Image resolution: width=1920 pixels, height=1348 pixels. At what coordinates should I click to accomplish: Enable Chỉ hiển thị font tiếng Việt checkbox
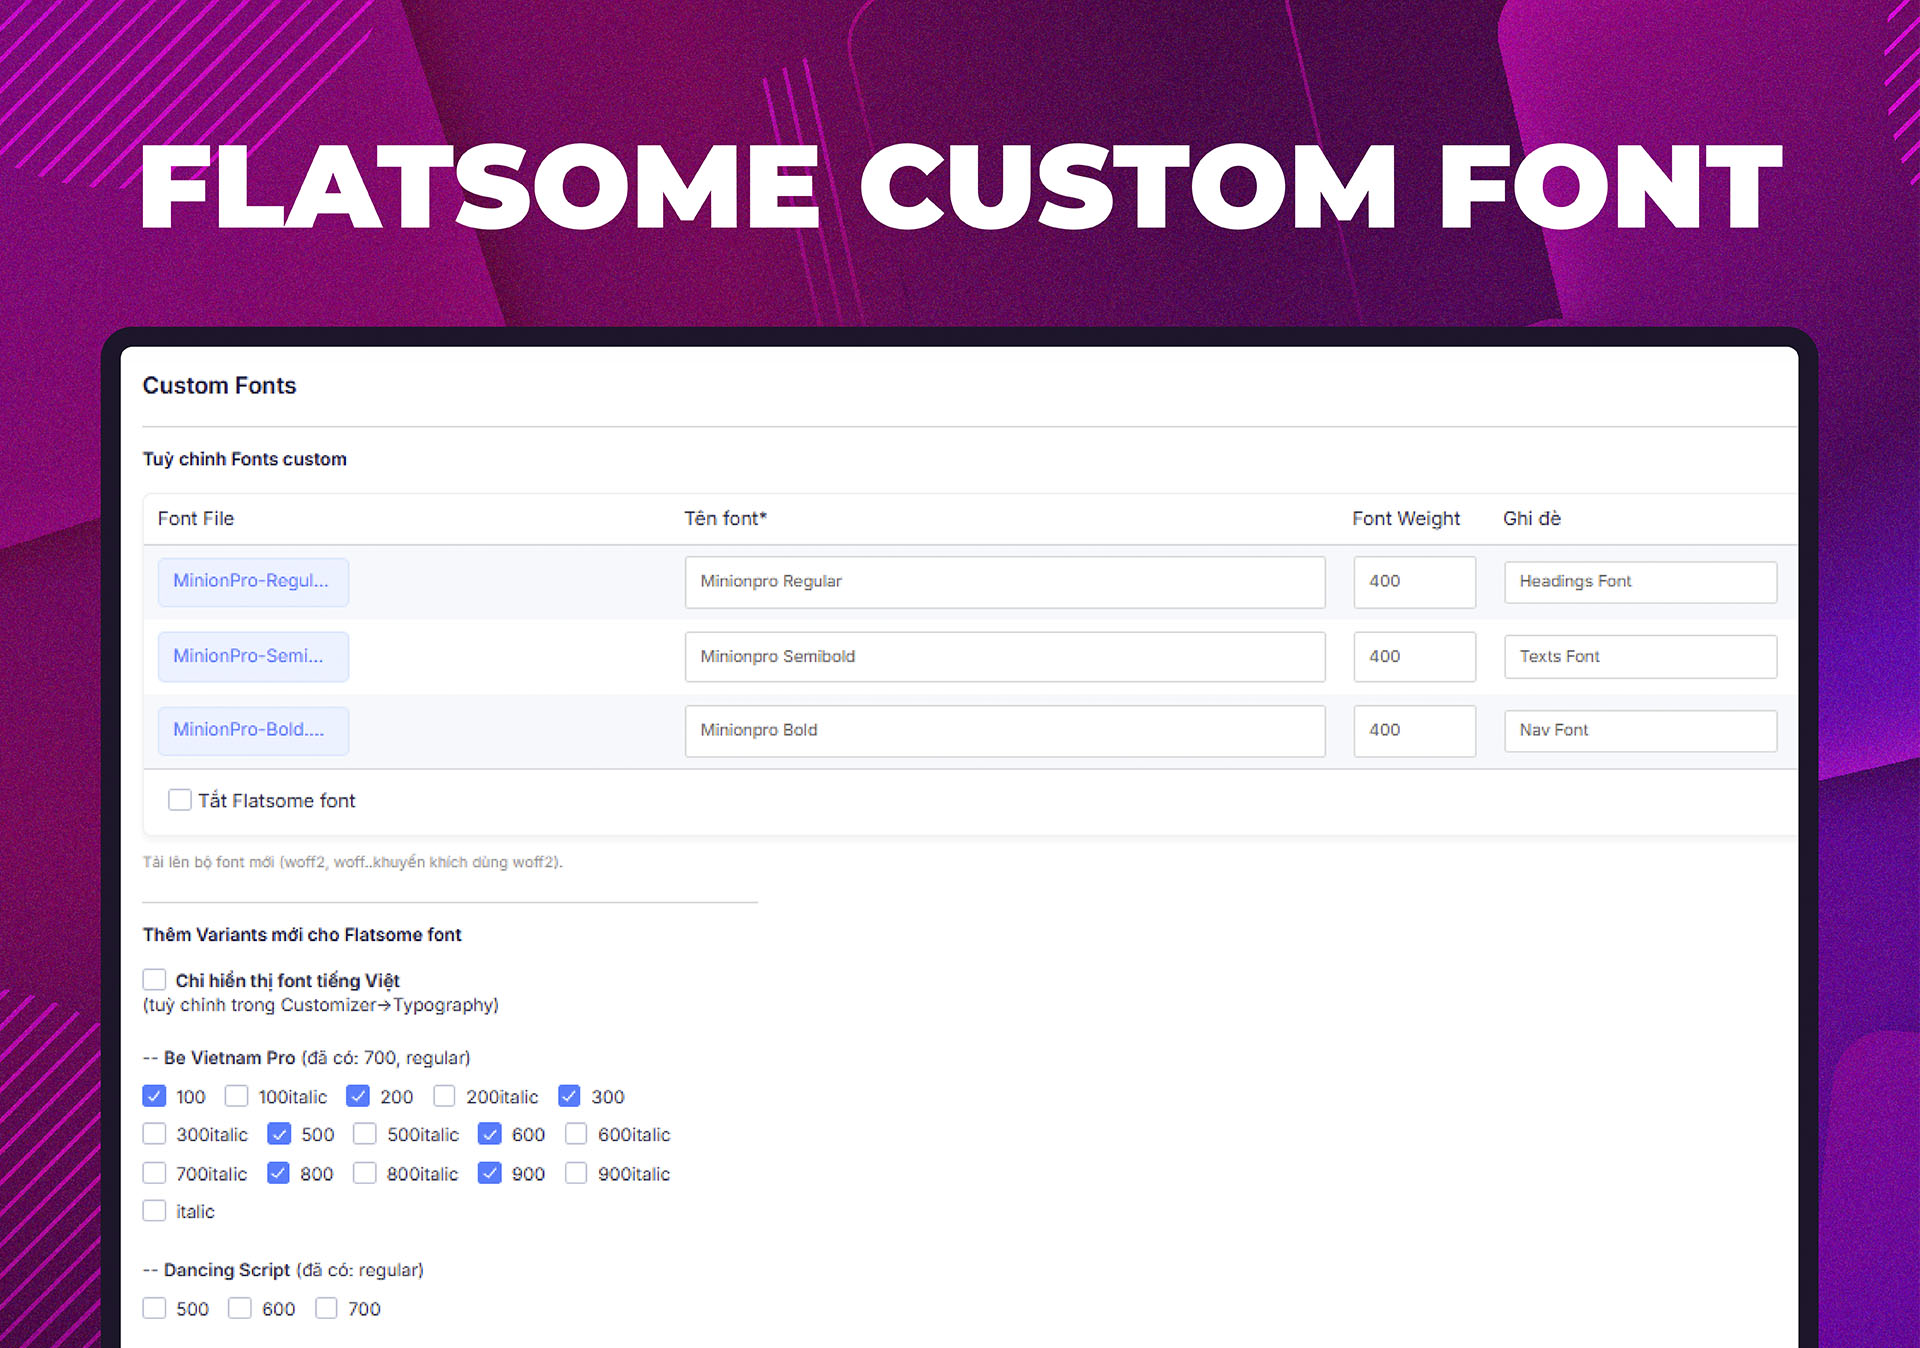coord(154,979)
